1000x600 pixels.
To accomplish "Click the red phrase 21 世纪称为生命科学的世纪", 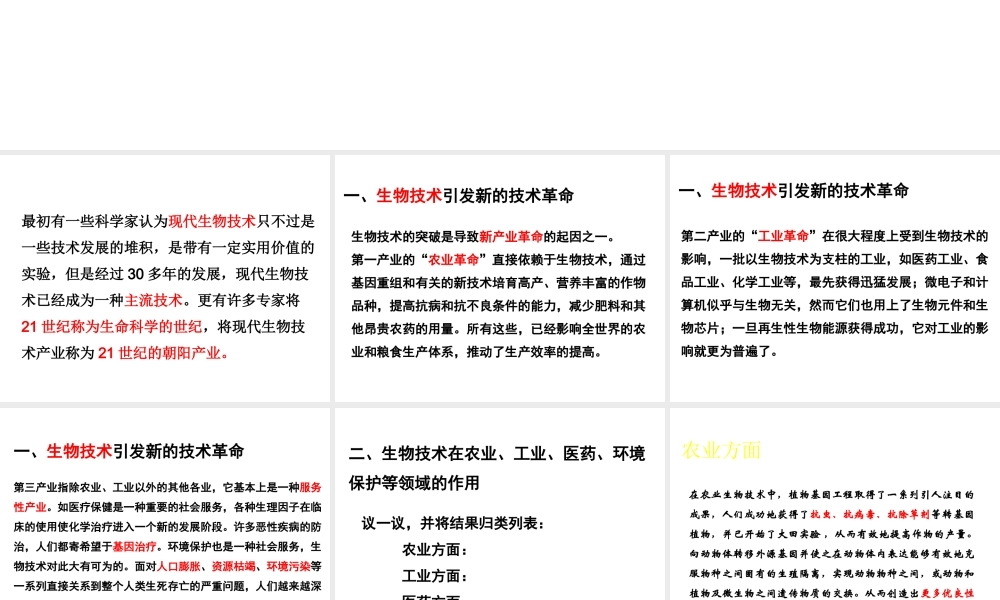I will point(112,327).
